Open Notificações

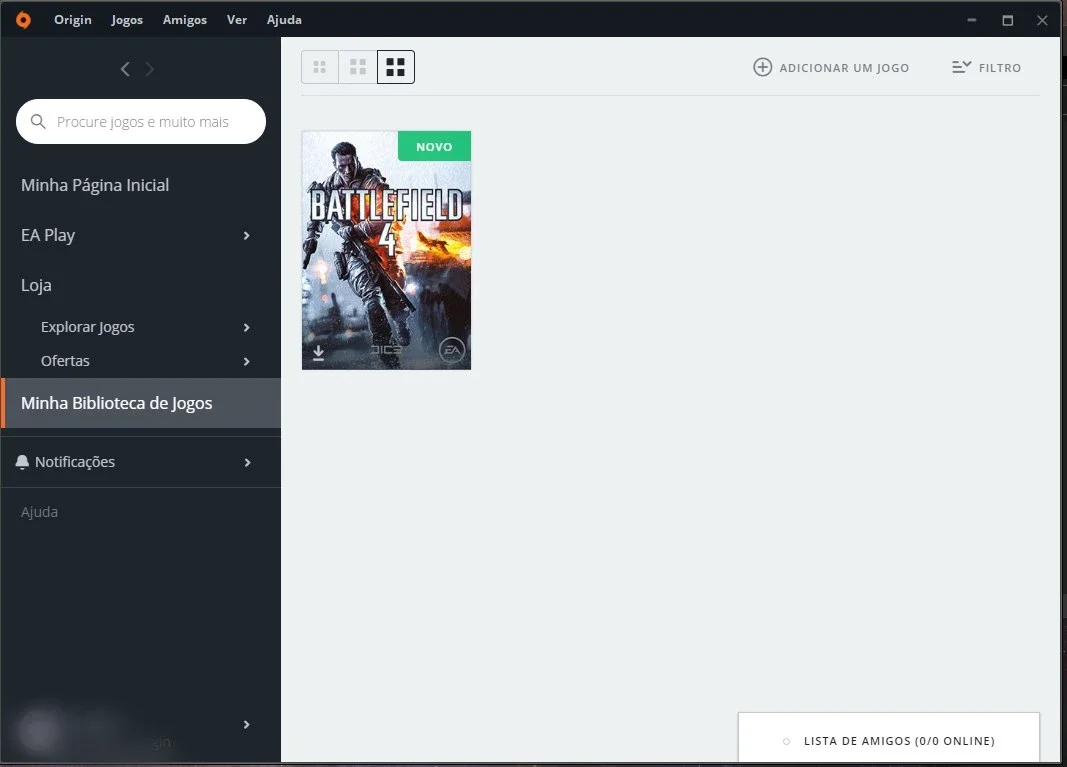75,462
